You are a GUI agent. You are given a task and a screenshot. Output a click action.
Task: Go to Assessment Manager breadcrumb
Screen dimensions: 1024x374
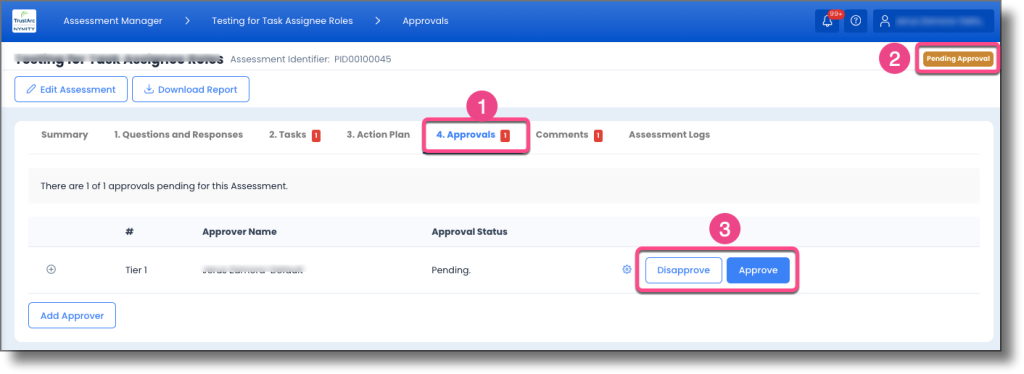pos(113,21)
